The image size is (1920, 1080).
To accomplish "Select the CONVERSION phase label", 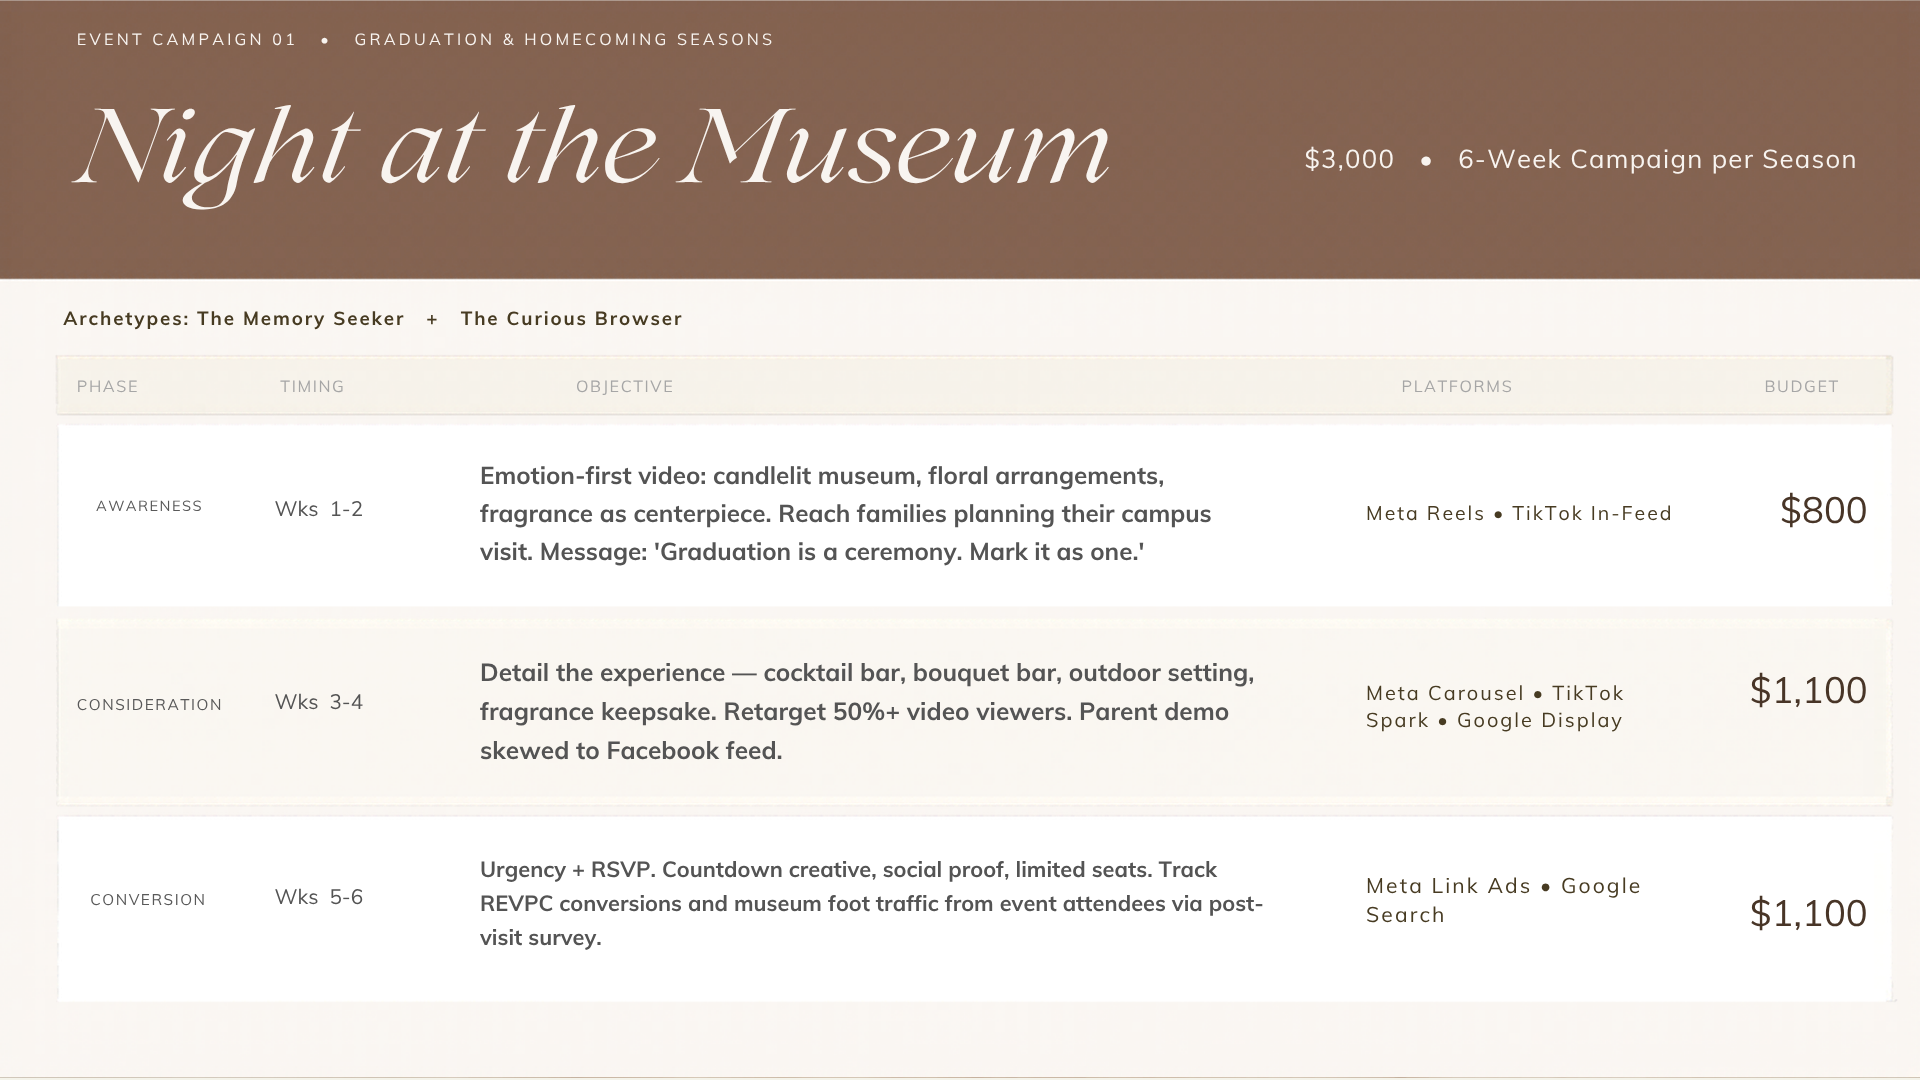I will (148, 900).
